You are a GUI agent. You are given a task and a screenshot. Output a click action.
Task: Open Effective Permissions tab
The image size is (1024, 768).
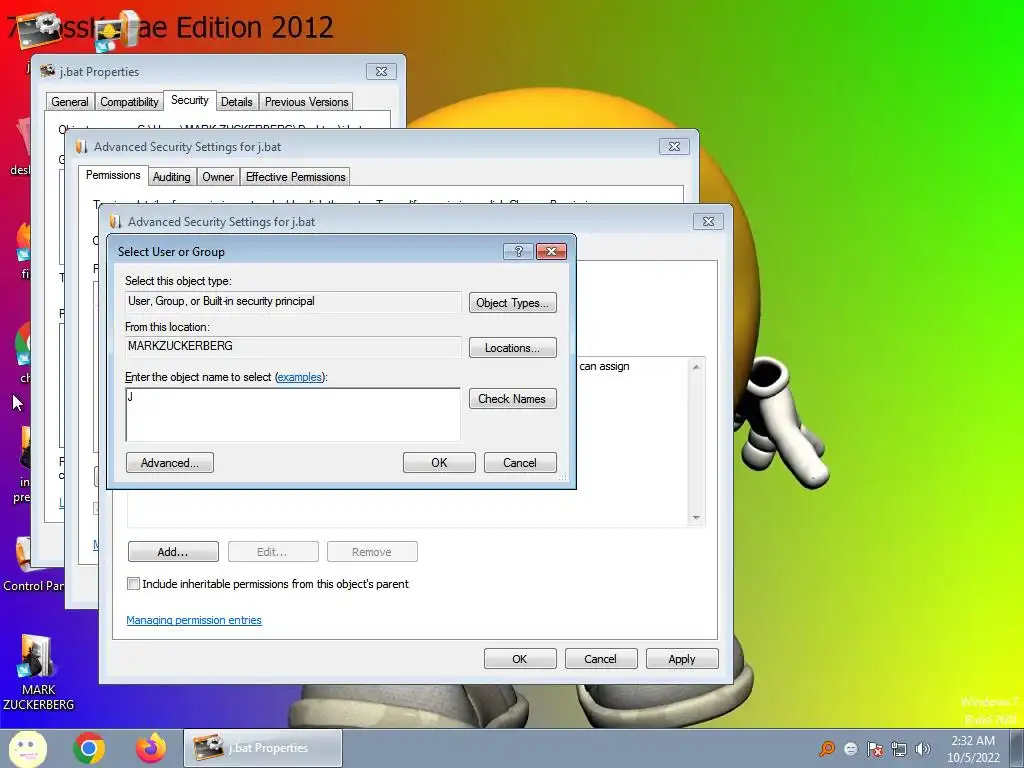coord(295,177)
